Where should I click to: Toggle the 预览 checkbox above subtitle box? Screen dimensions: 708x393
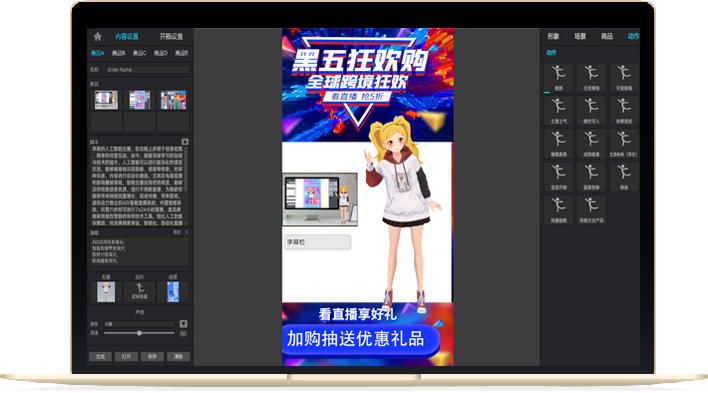coord(186,232)
